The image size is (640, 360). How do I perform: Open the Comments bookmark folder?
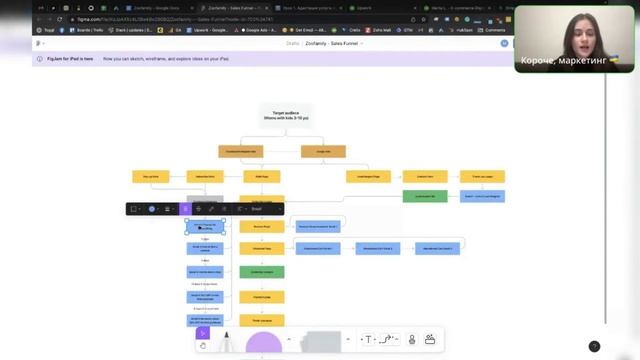pyautogui.click(x=492, y=30)
